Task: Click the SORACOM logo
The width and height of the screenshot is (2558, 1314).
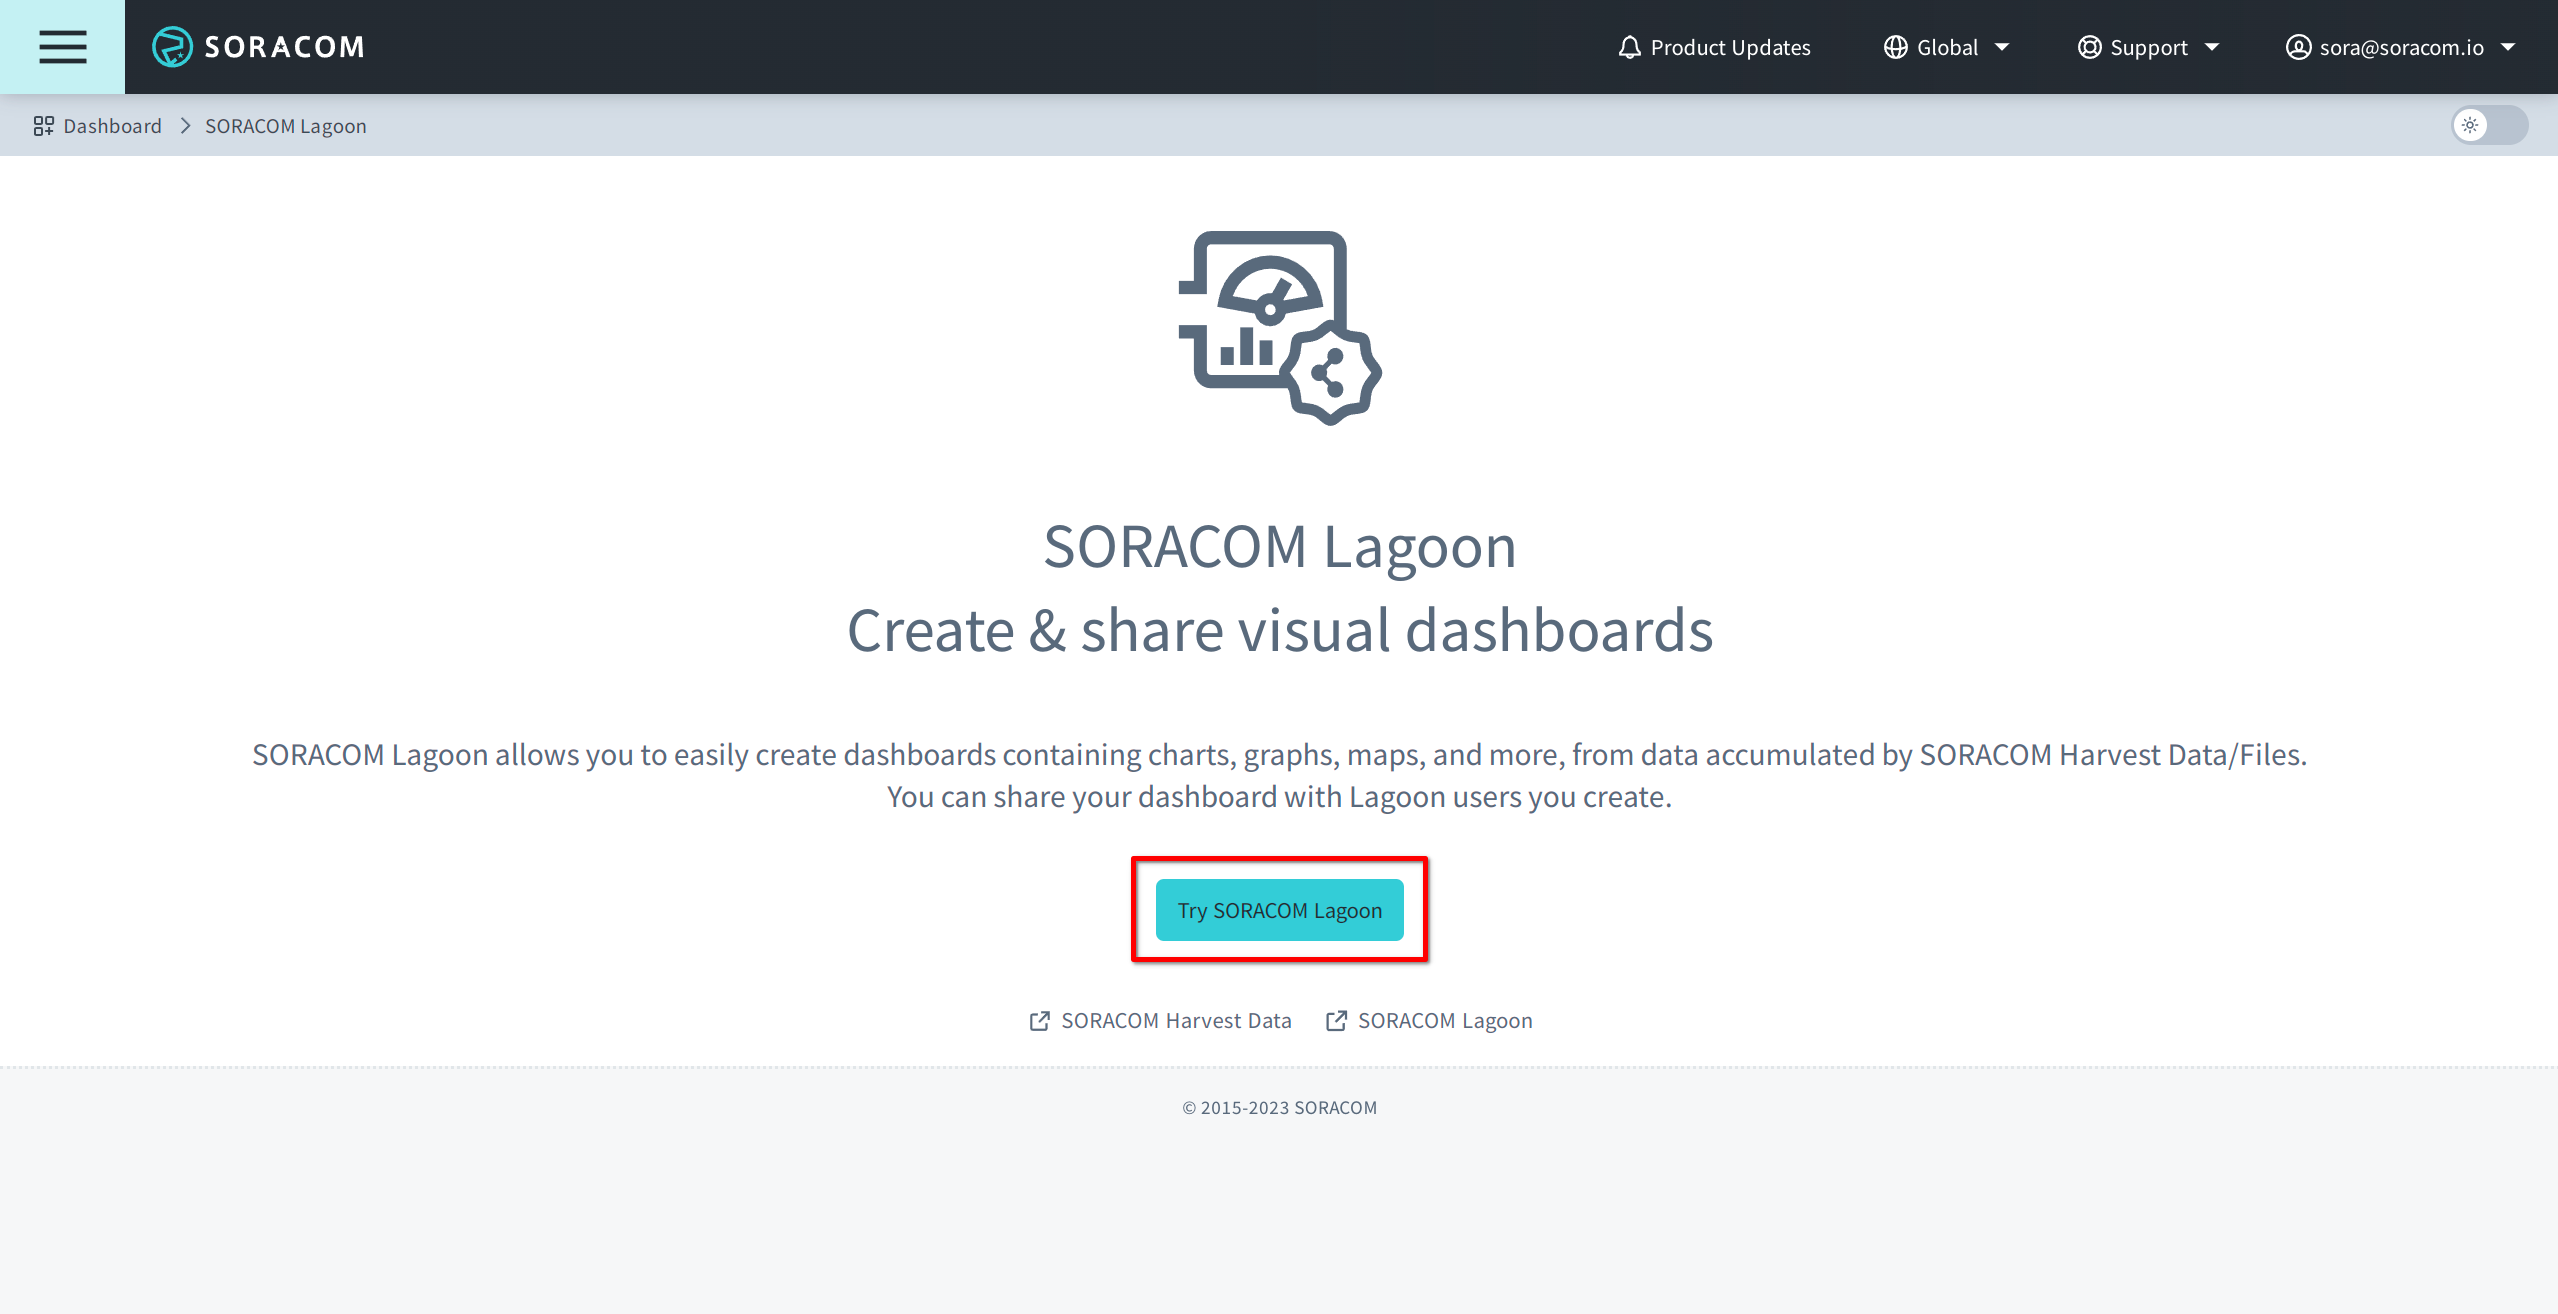Action: click(258, 46)
